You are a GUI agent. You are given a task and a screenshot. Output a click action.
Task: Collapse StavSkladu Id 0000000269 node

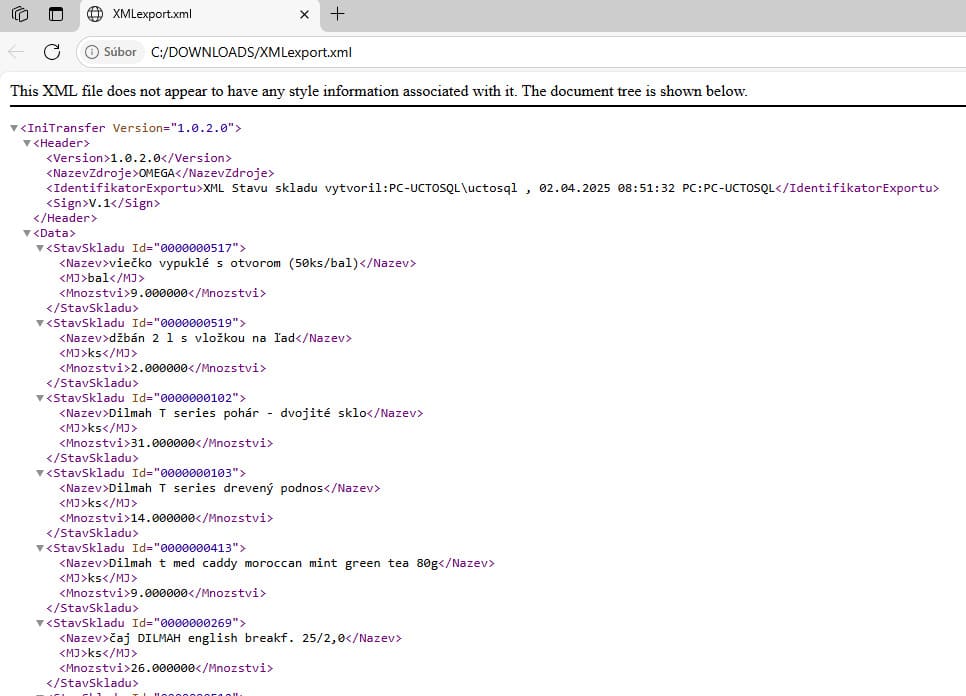(x=40, y=623)
